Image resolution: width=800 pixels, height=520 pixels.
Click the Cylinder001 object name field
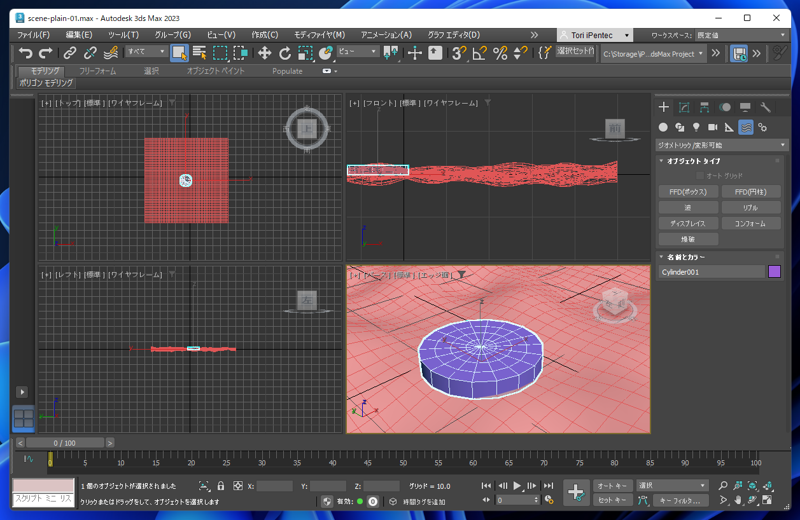(712, 272)
